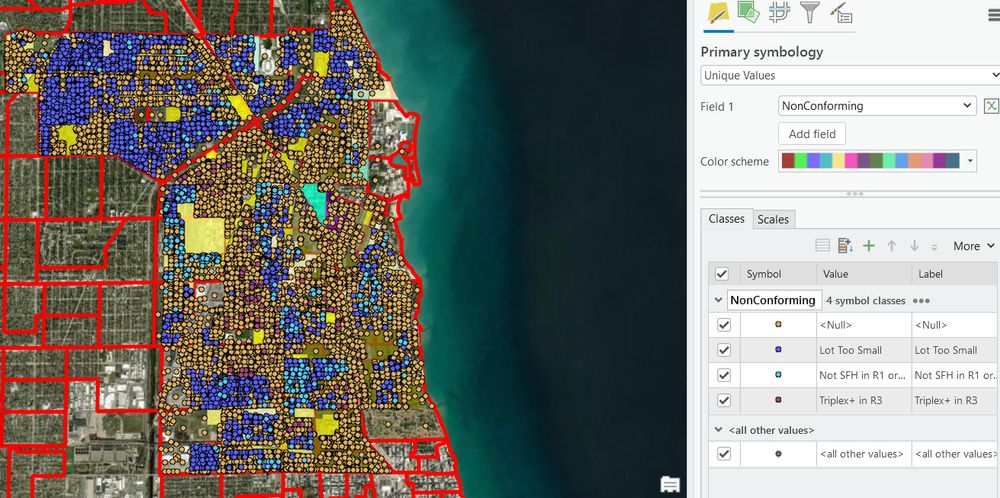Select the 'Not SFH in R1 or...' value cell
This screenshot has width=1000, height=498.
pos(864,376)
